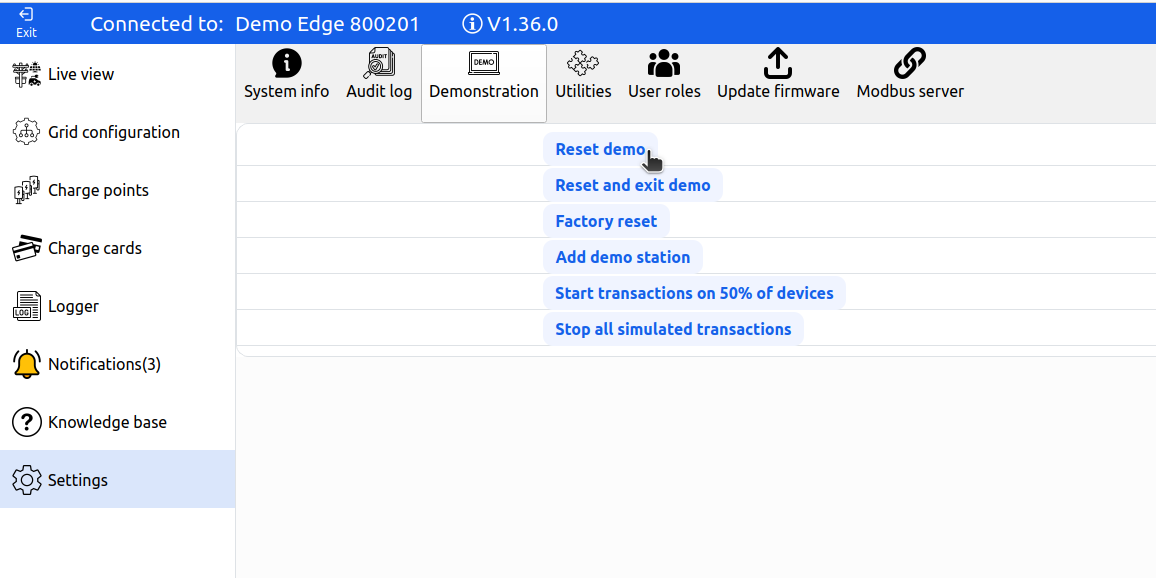This screenshot has height=578, width=1156.
Task: Open the Charge cards label
Action: coord(94,248)
